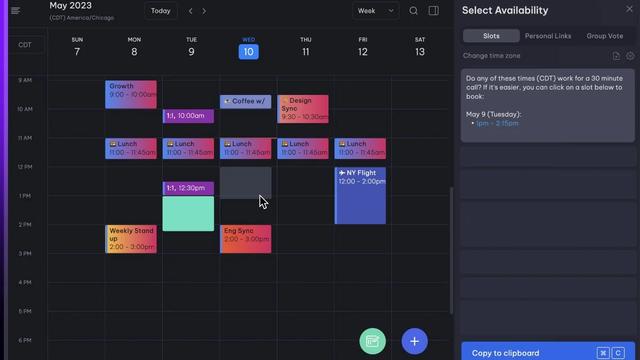Open Wednesday's Lunch event
Viewport: 640px width, 360px height.
pos(245,149)
